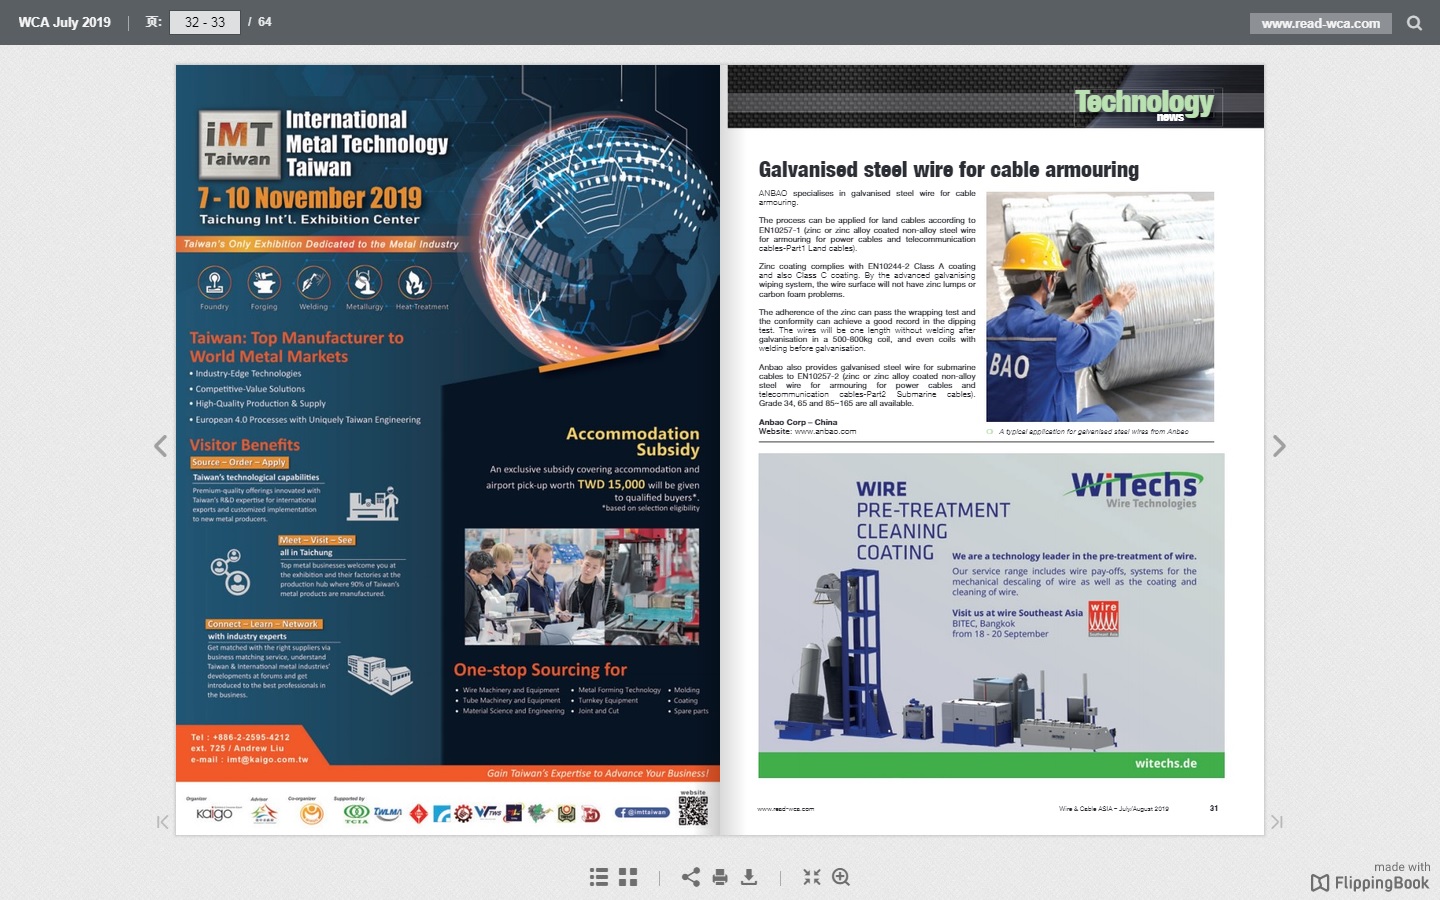Open the search magnifier icon
Screen dimensions: 1440x900
click(x=1414, y=23)
